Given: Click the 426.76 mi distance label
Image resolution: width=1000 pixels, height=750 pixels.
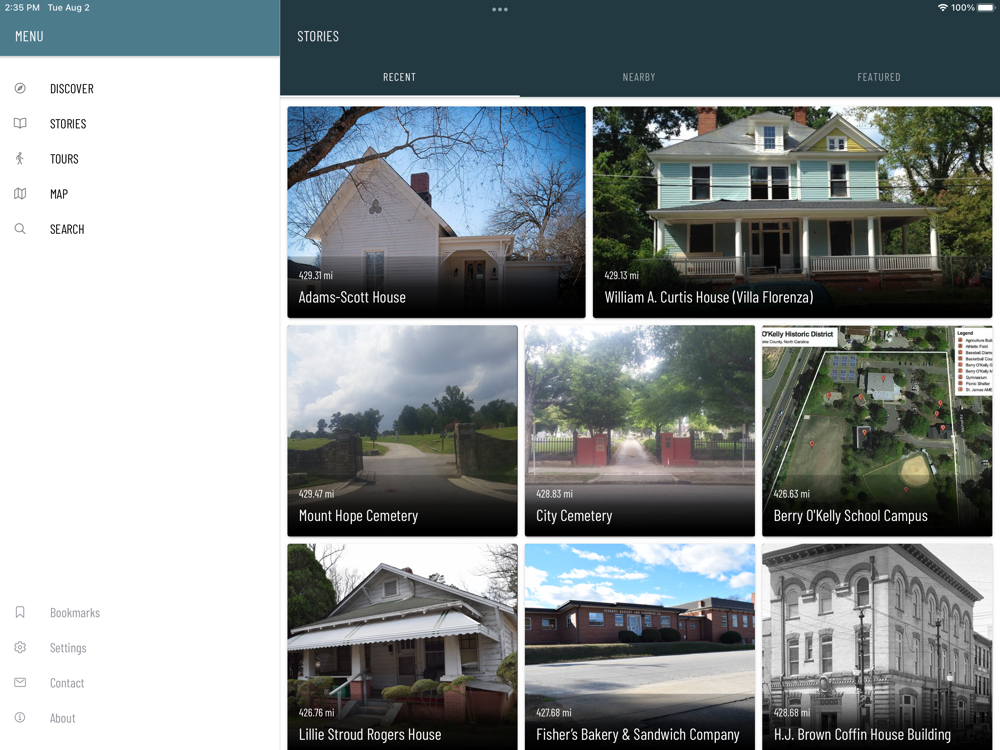Looking at the screenshot, I should pos(316,712).
